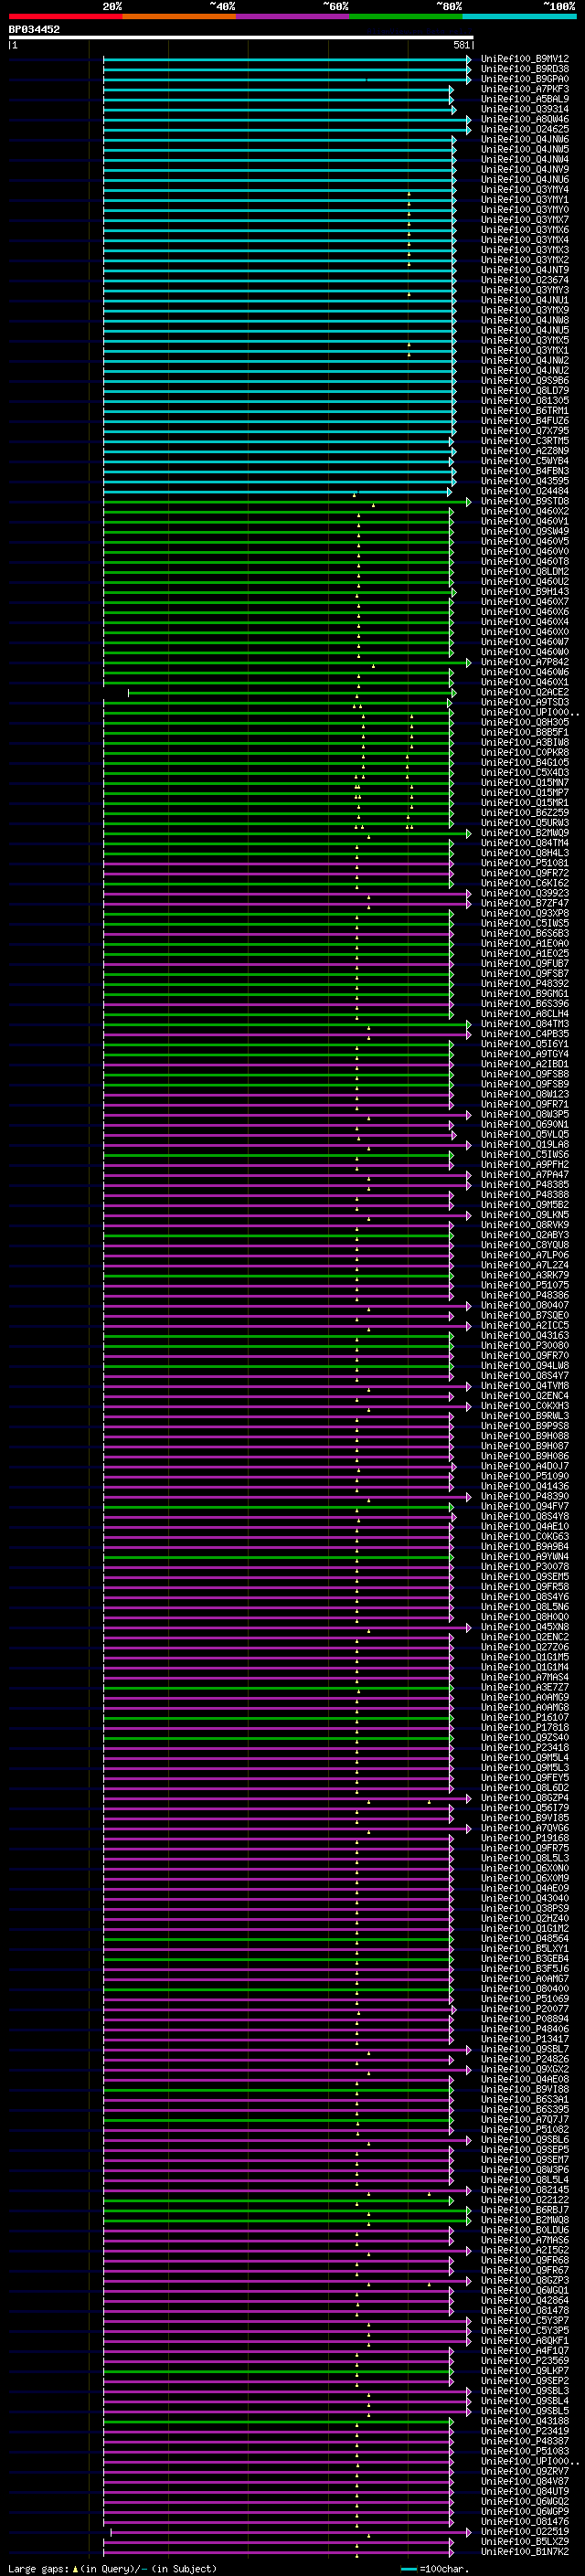Select hit UniRef100_O82145
This screenshot has height=2576, width=585.
[x=525, y=2190]
